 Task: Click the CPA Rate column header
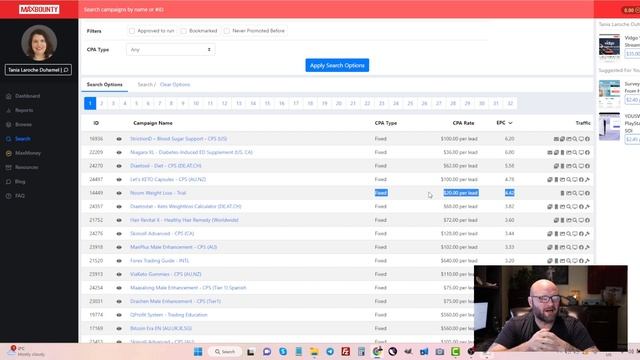[x=463, y=123]
